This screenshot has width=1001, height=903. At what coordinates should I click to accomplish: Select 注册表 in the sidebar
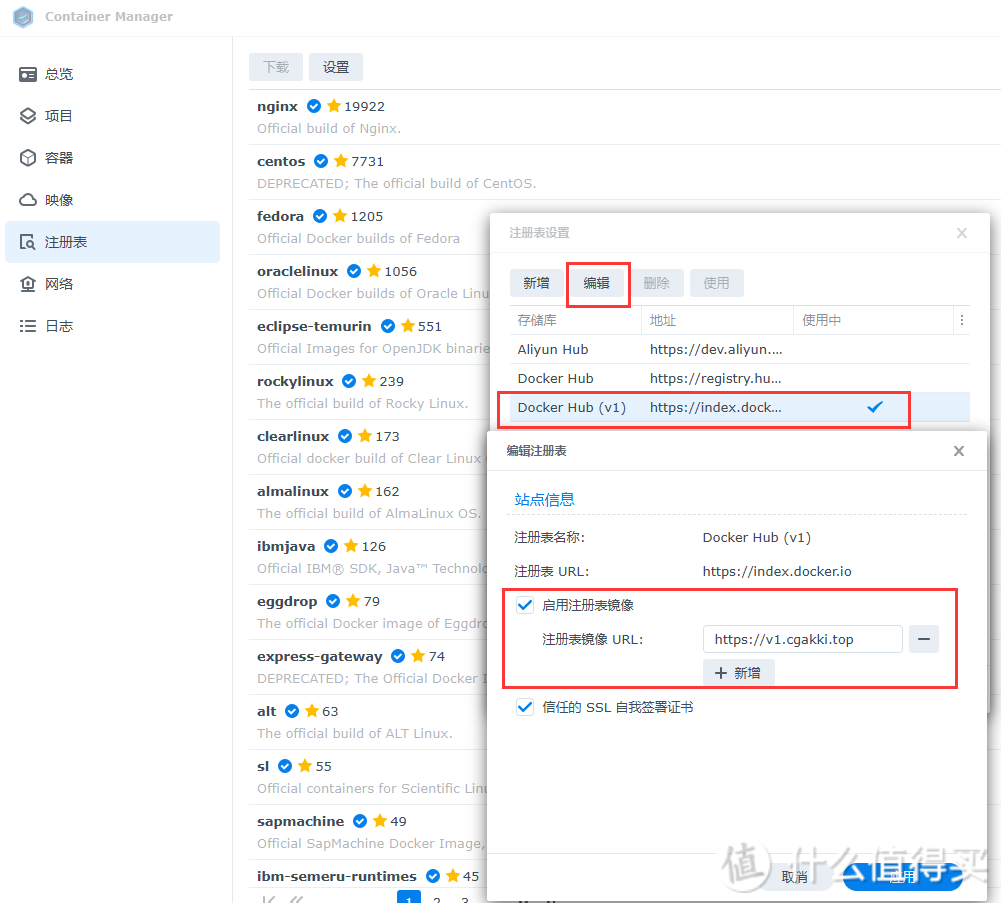65,242
